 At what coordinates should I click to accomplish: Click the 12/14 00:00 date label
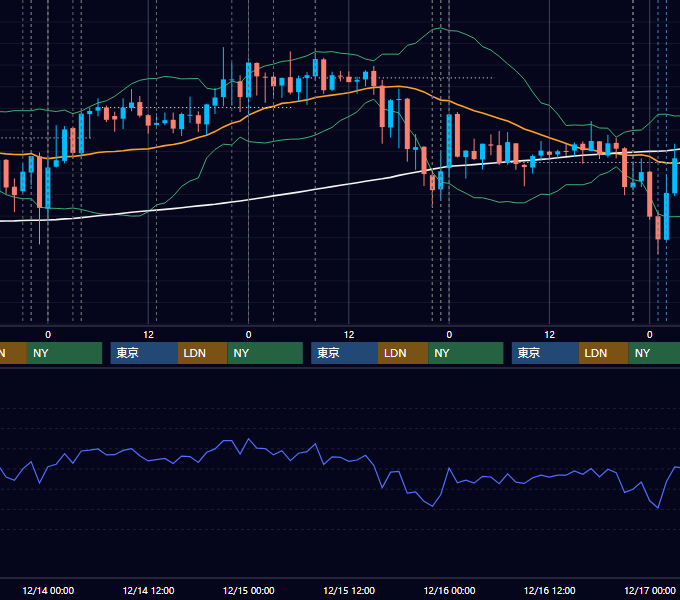(48, 590)
